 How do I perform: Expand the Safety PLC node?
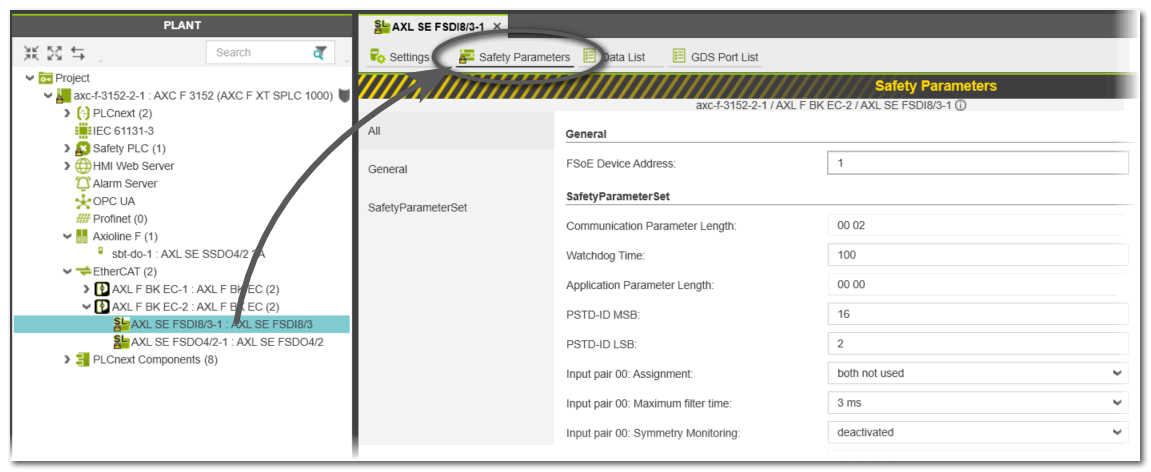[67, 149]
